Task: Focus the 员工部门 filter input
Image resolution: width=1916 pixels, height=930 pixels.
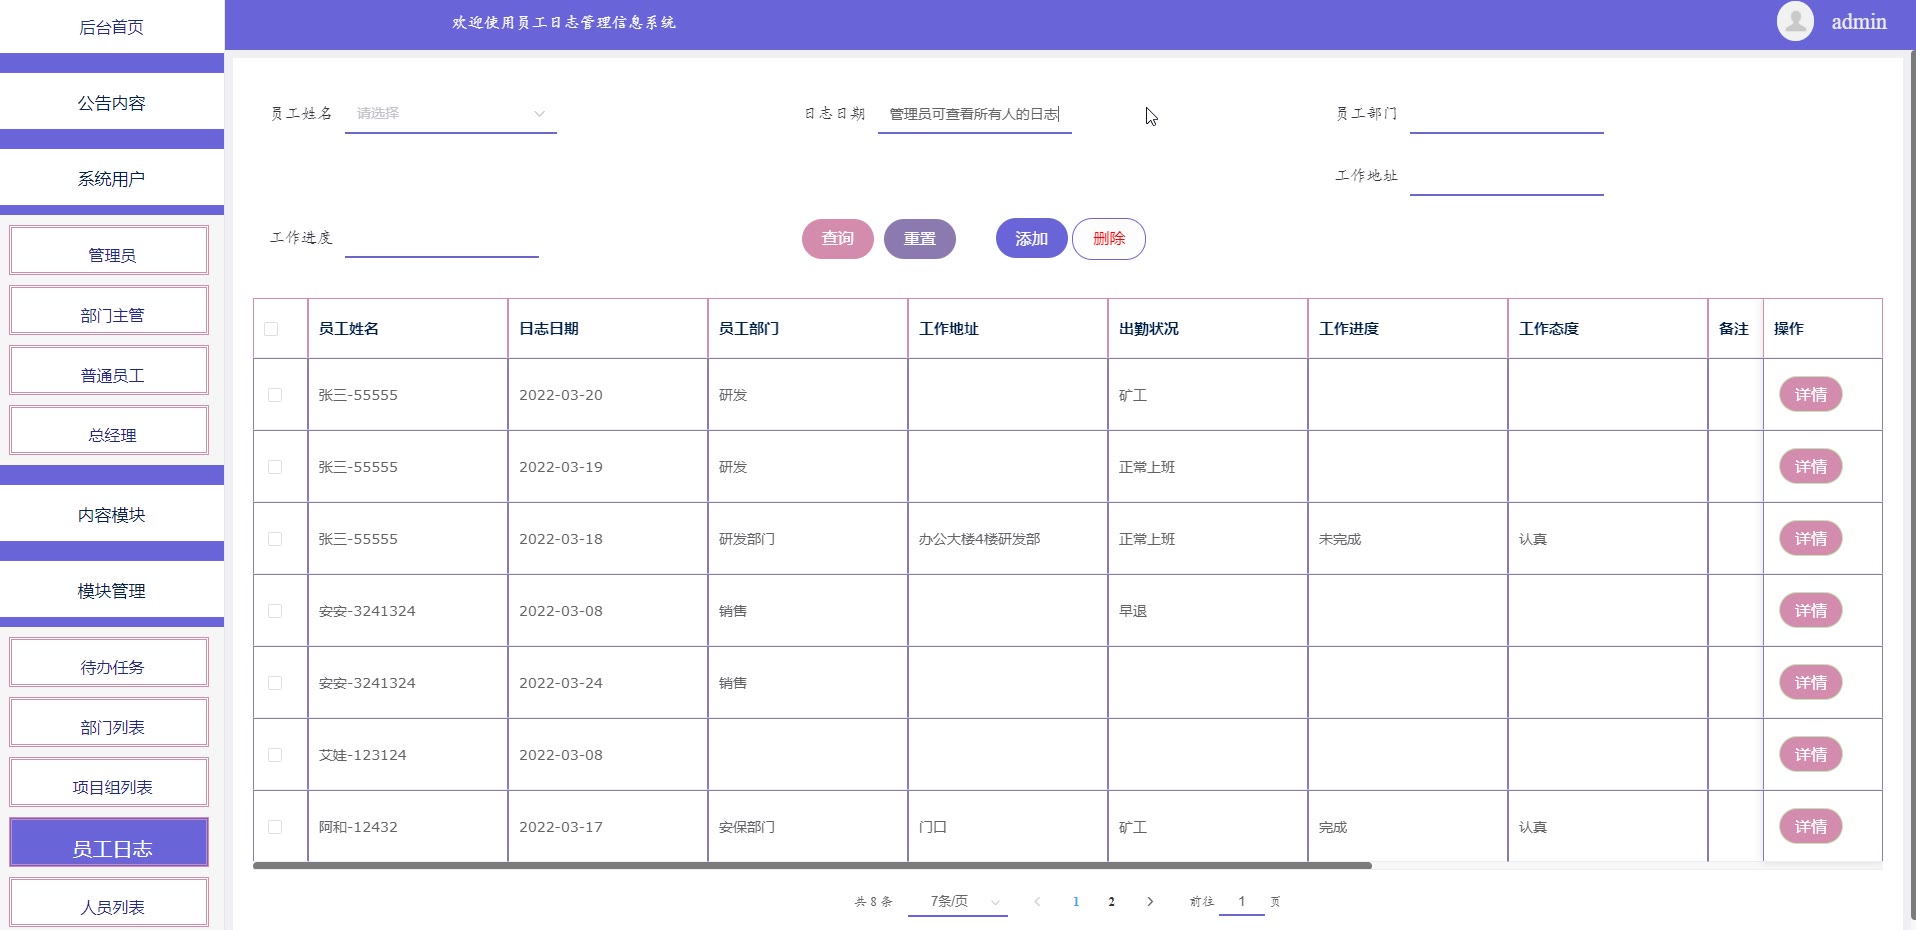Action: [x=1507, y=114]
